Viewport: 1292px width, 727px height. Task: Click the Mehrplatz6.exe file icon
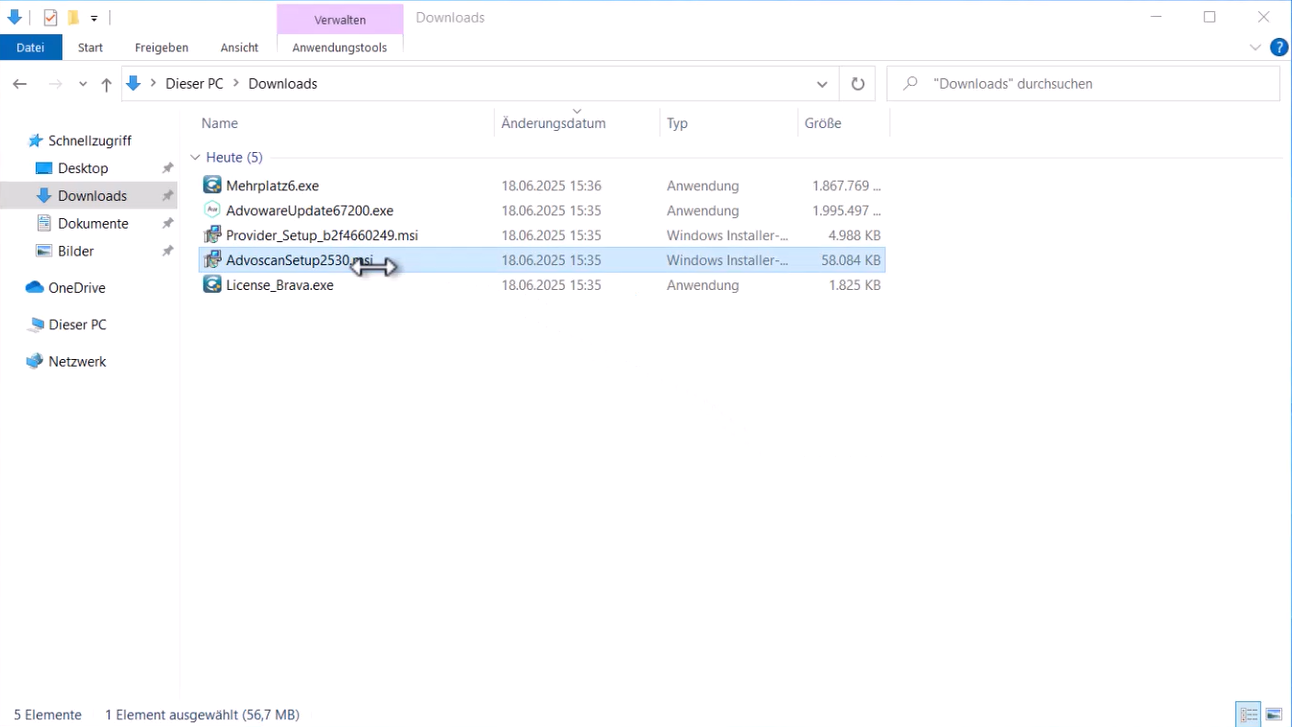point(212,185)
